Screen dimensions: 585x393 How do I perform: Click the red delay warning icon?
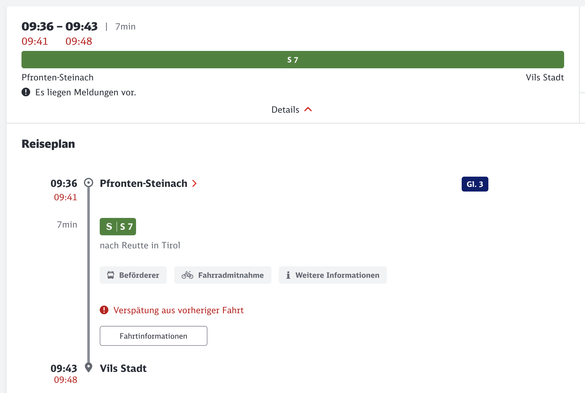click(104, 310)
